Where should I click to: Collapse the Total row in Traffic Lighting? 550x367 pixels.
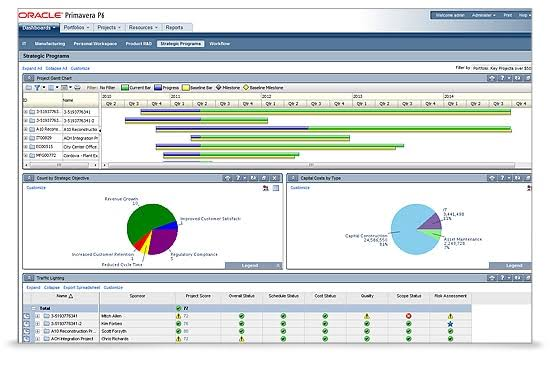coord(34,308)
